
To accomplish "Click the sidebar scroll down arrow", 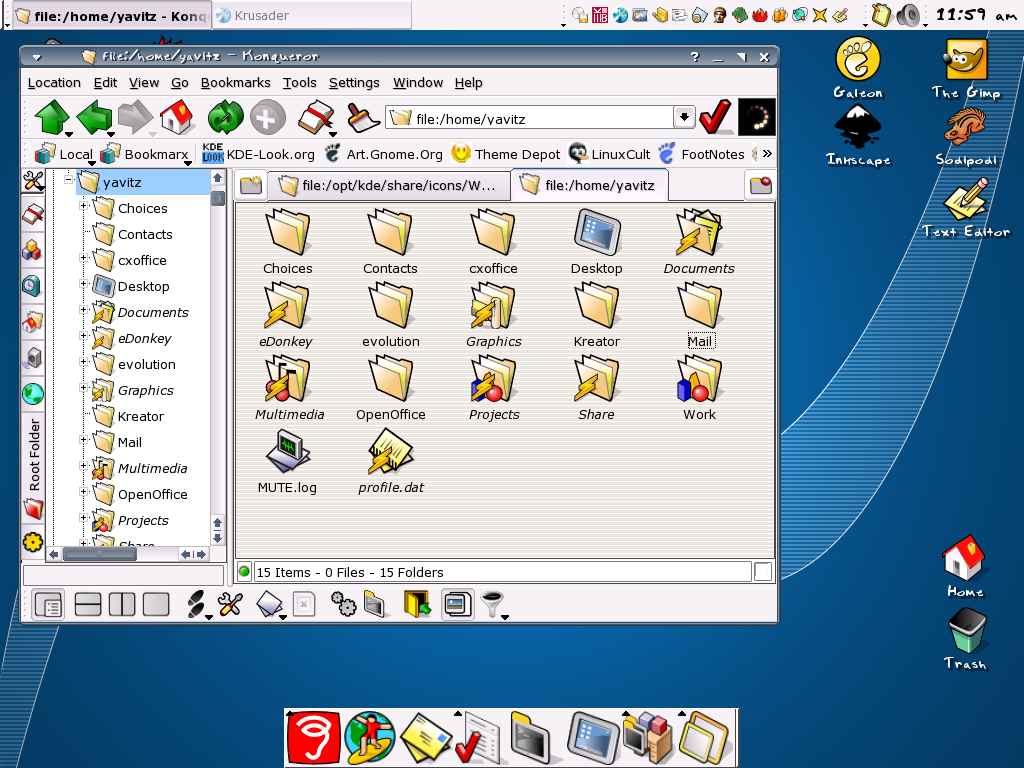I will point(218,538).
